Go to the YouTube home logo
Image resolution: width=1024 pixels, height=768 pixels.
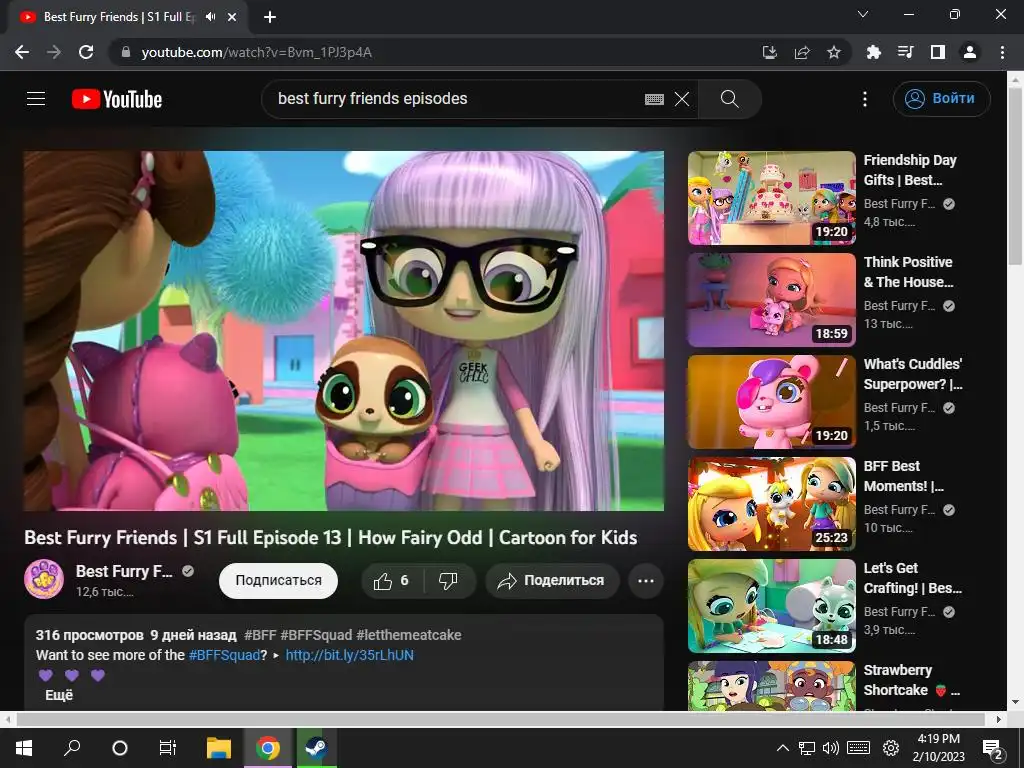tap(117, 99)
